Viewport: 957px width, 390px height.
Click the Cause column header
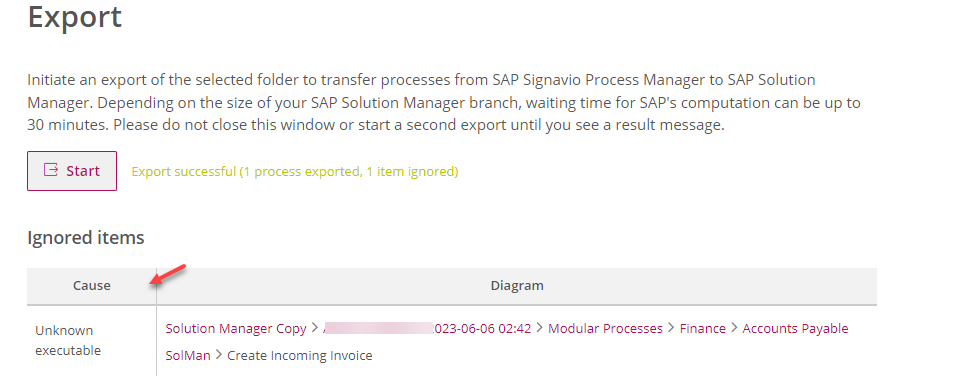click(x=92, y=286)
